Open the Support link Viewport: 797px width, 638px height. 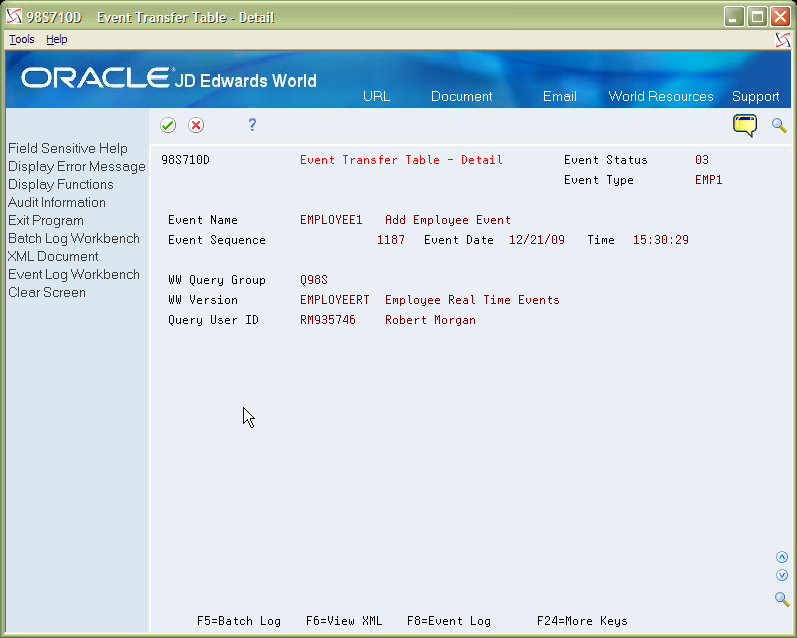pos(755,97)
